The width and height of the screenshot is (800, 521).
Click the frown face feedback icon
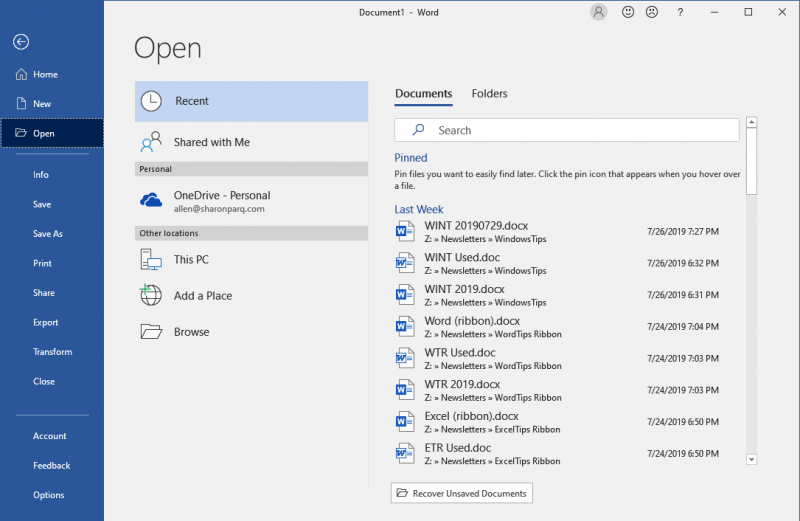[652, 13]
